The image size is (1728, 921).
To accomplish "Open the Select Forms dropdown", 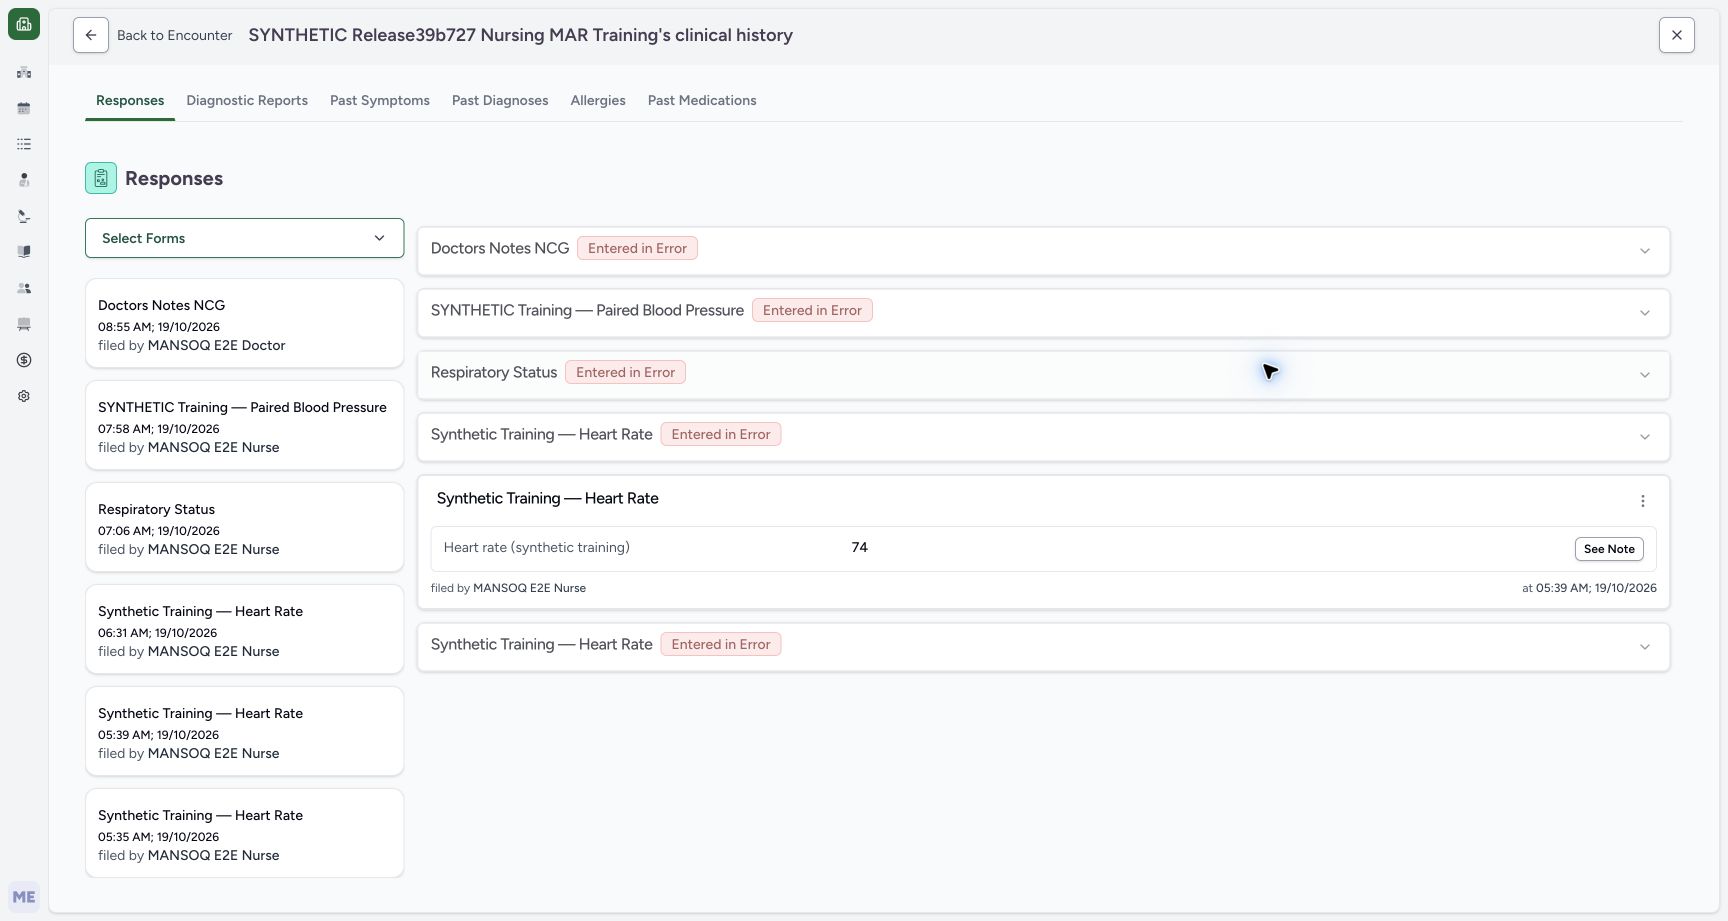I will tap(245, 238).
